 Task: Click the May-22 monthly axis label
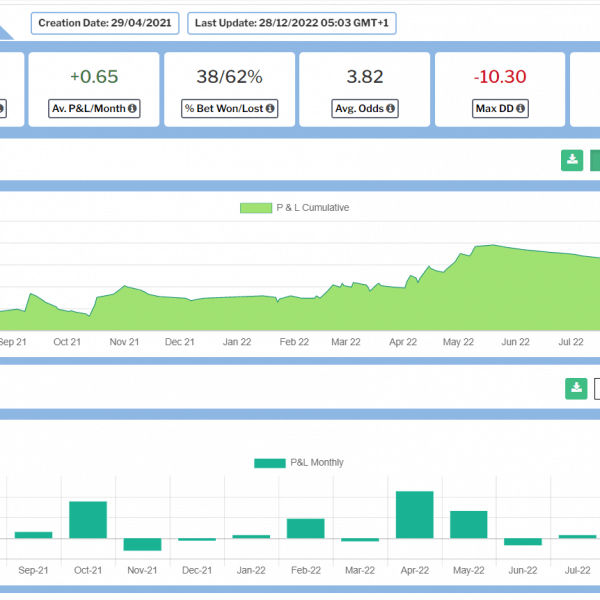pos(469,570)
